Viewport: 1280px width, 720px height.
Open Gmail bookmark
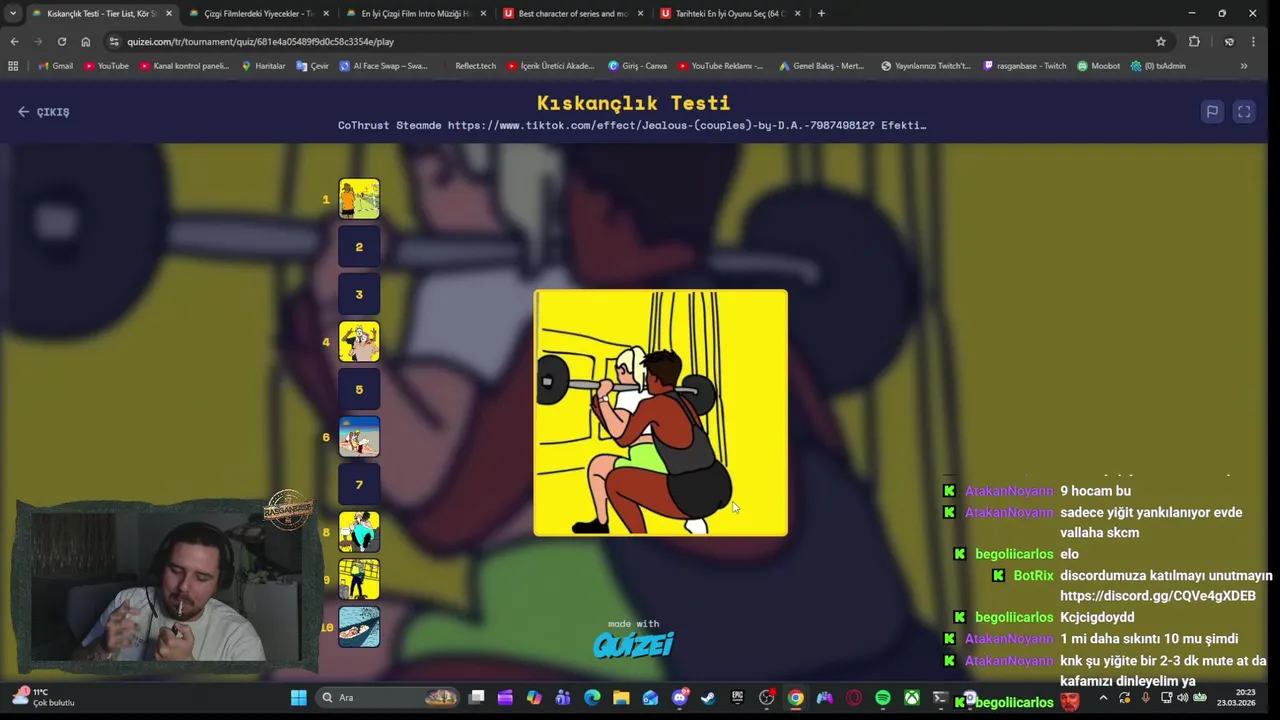pos(56,66)
